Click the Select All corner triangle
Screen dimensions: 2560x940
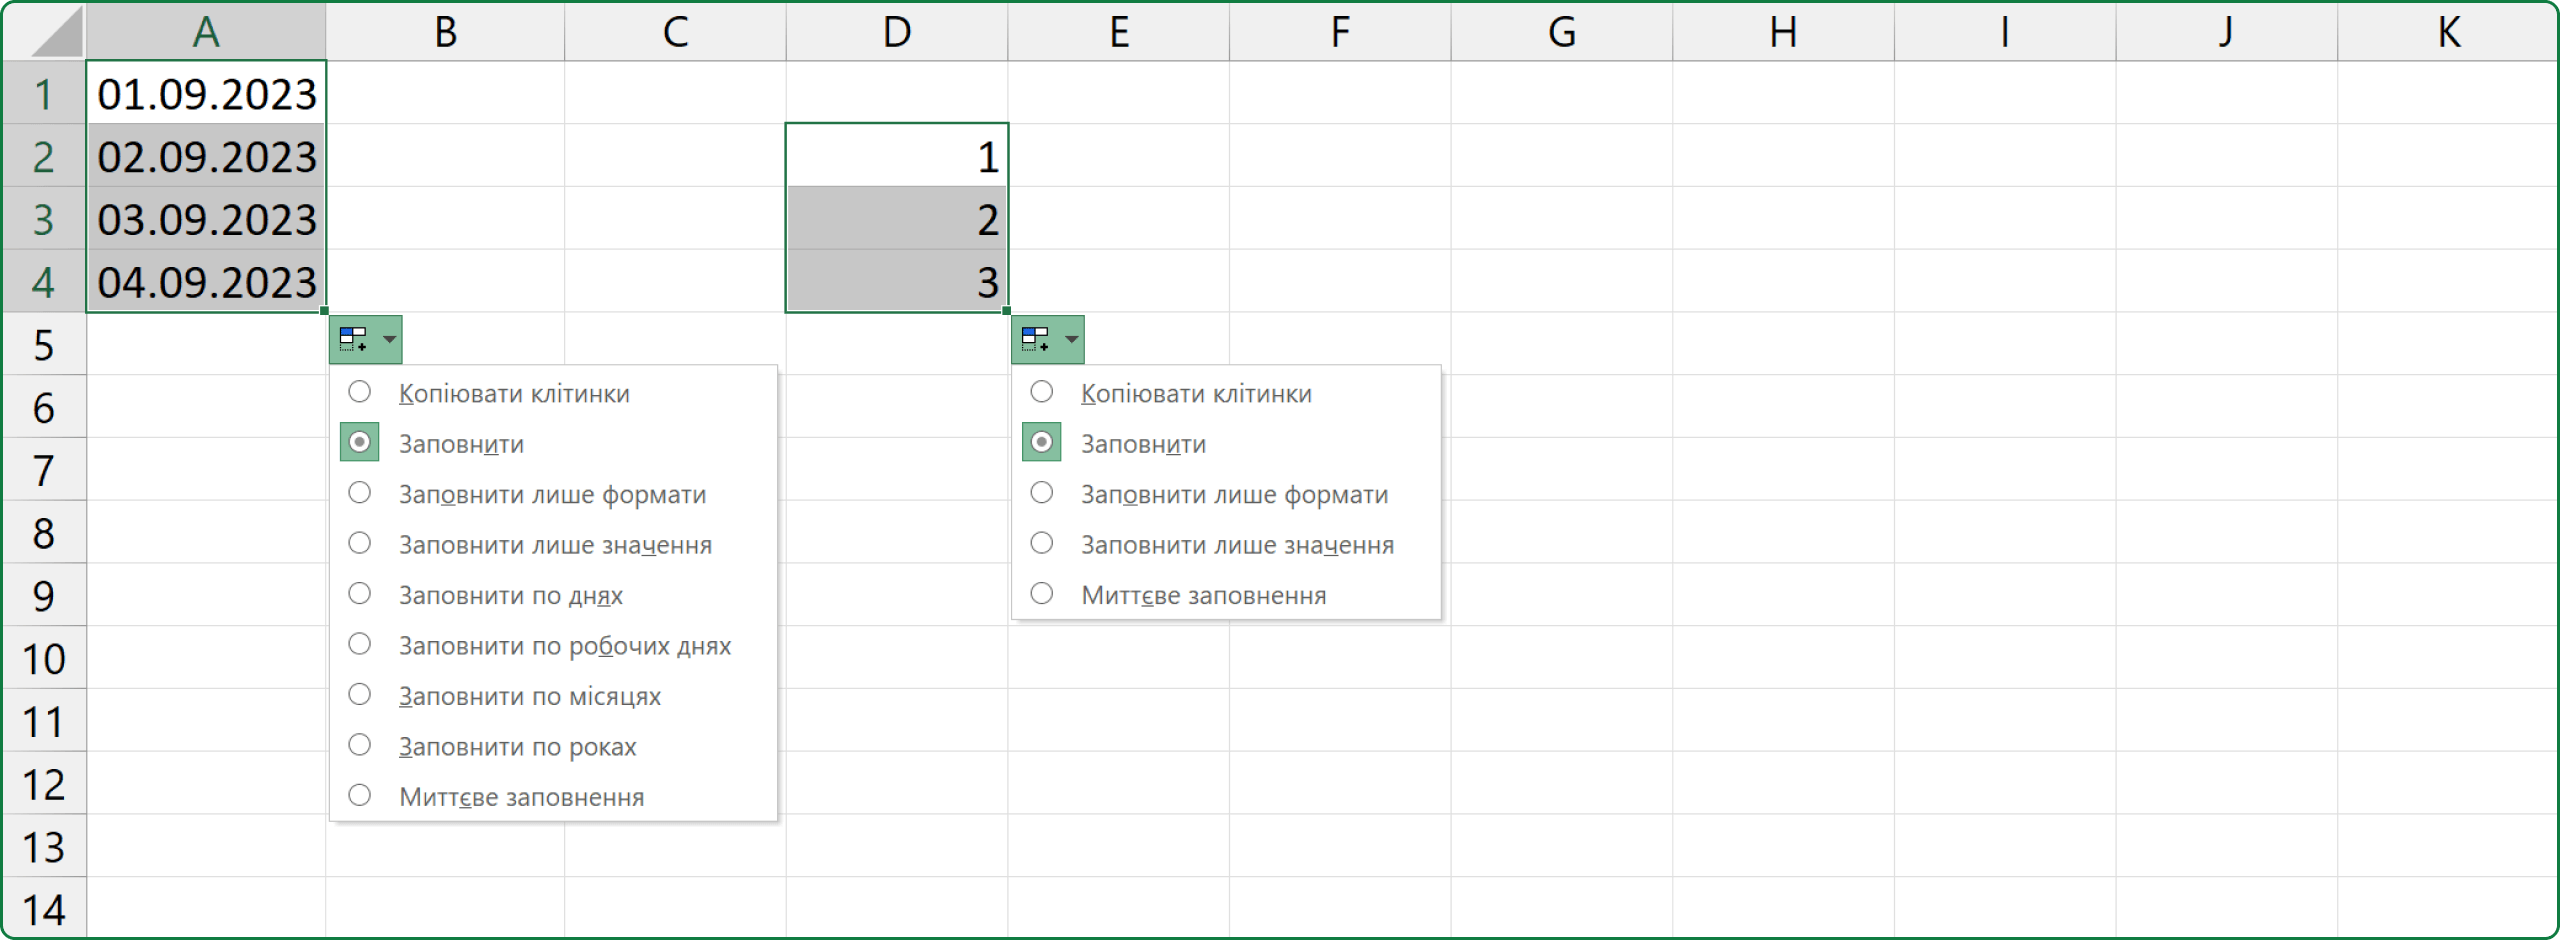click(56, 34)
